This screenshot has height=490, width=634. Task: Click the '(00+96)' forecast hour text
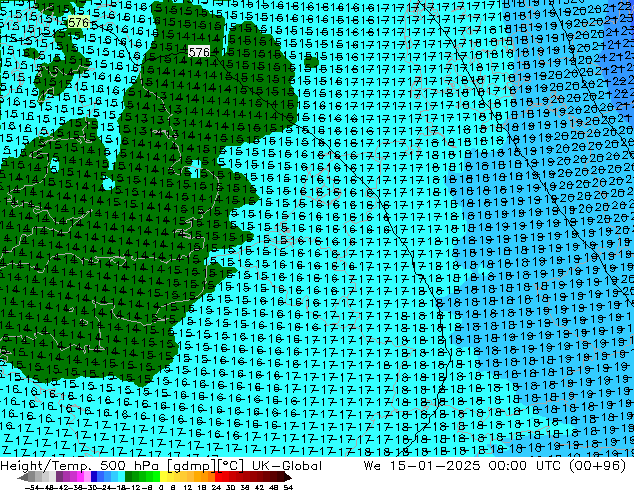[x=598, y=466]
